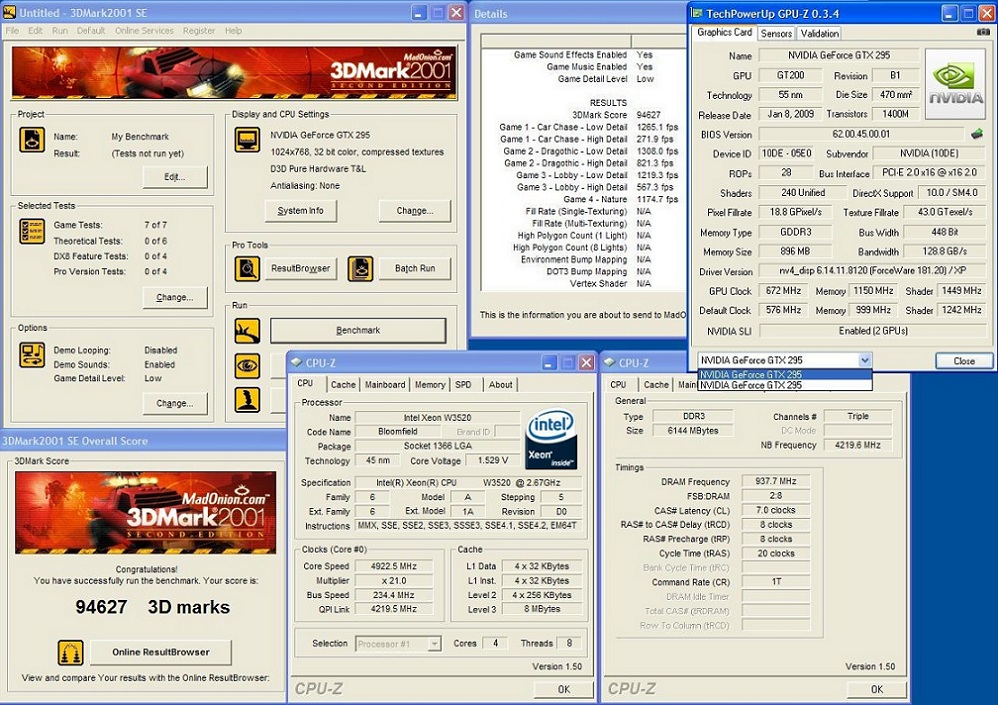This screenshot has height=705, width=998.
Task: Open the Memory tab in the CPU-Z window showing the CPU tab
Action: click(x=430, y=384)
